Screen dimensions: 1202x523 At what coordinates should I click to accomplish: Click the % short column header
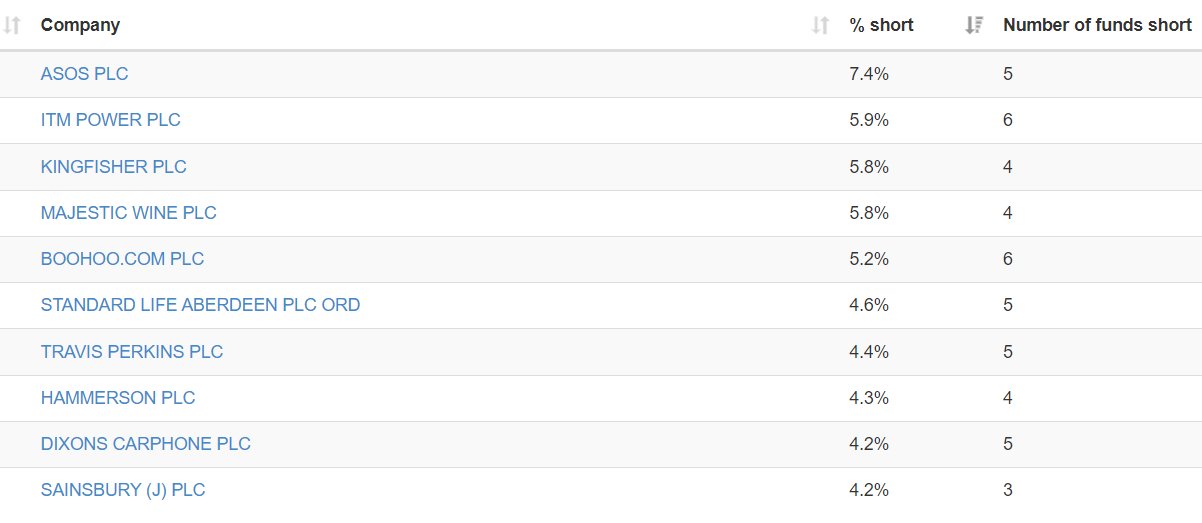[x=881, y=26]
